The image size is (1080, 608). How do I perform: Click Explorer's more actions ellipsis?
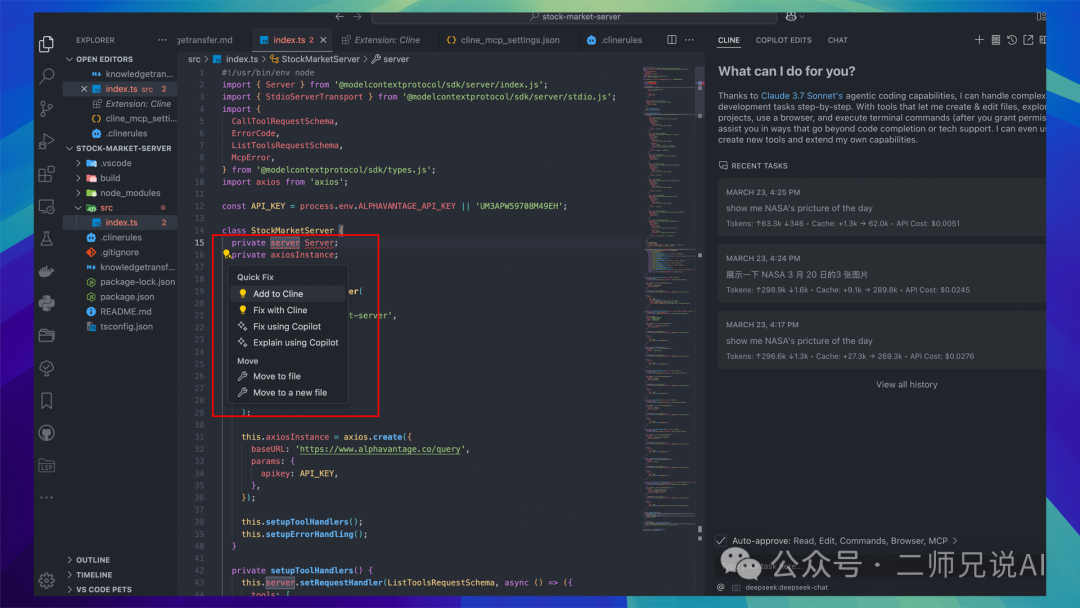pos(162,40)
